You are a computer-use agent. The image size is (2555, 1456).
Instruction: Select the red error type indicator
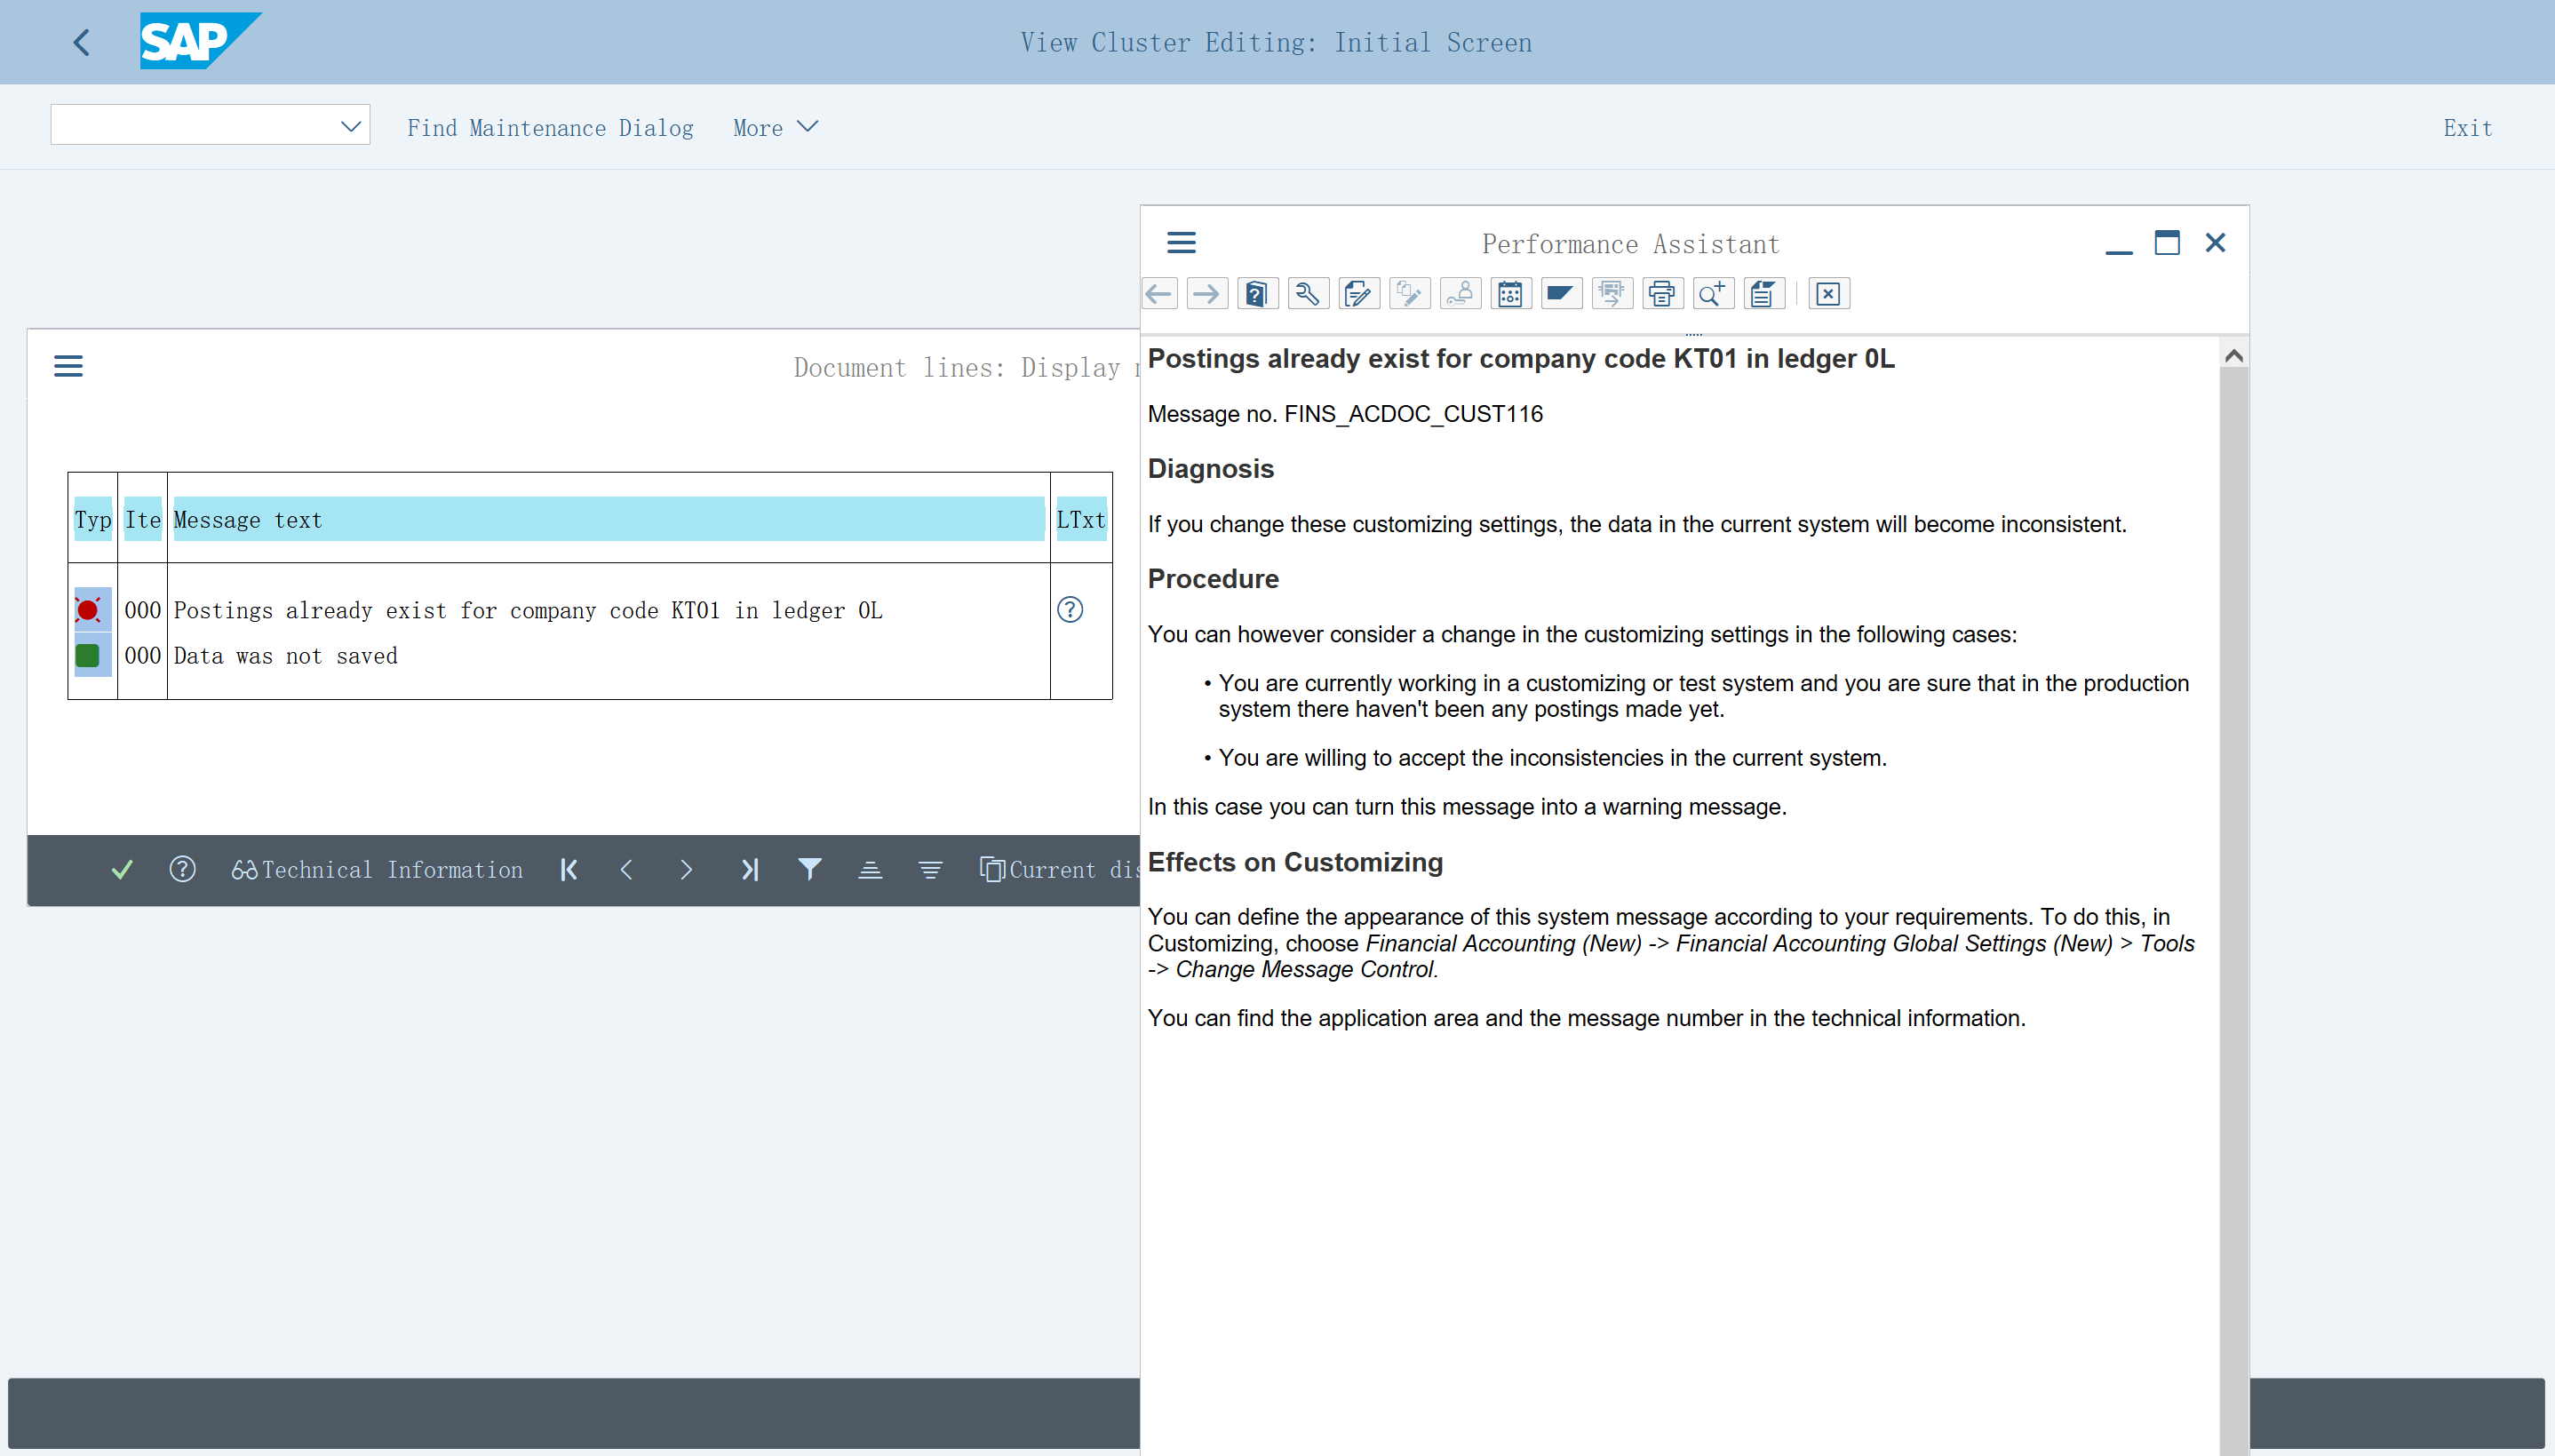click(88, 610)
